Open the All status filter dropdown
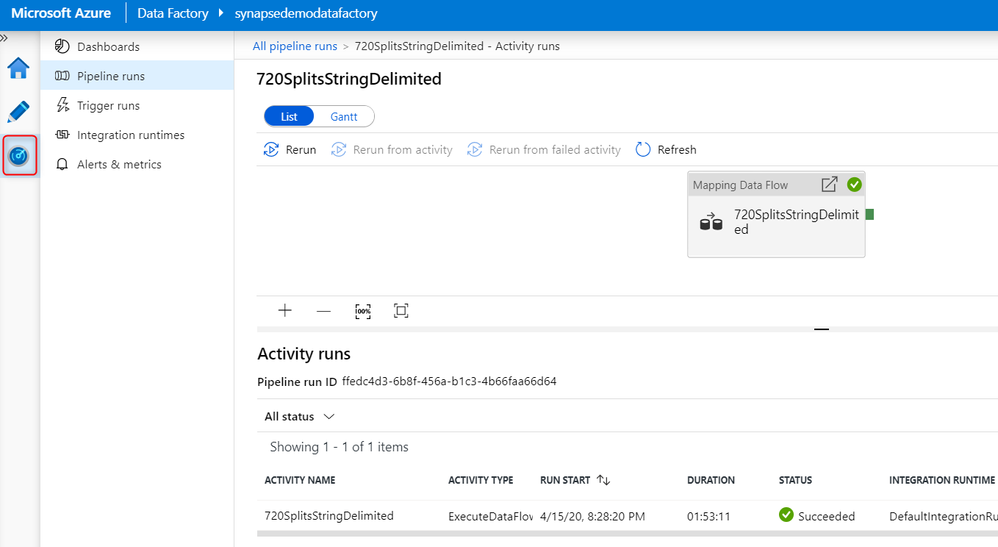Screen dimensions: 998x547 pos(299,416)
